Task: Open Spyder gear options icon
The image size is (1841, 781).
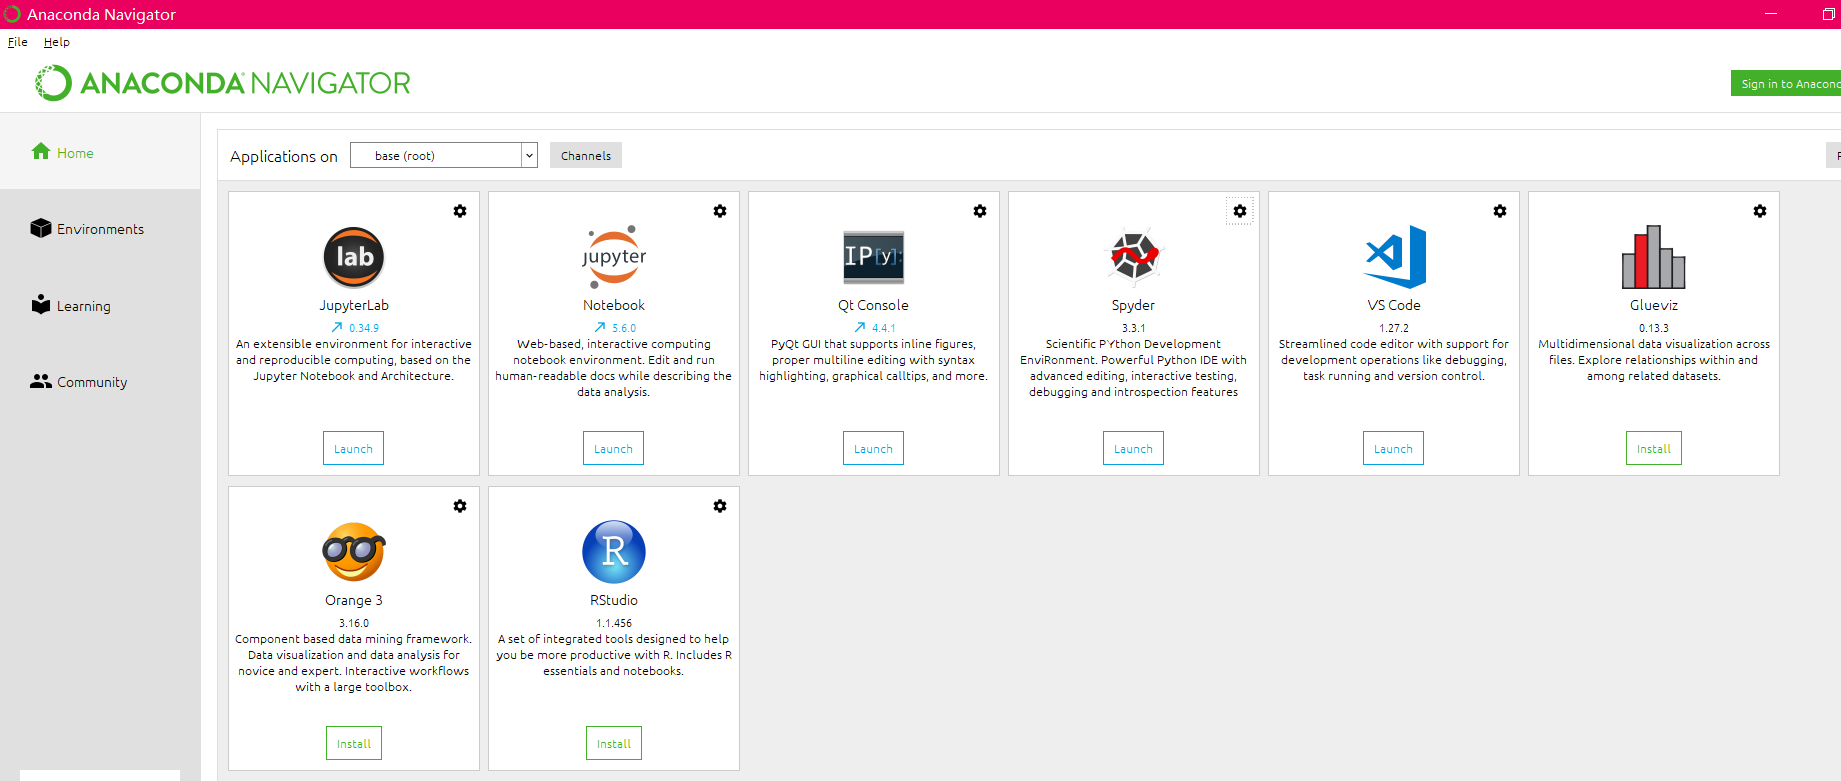Action: 1240,211
